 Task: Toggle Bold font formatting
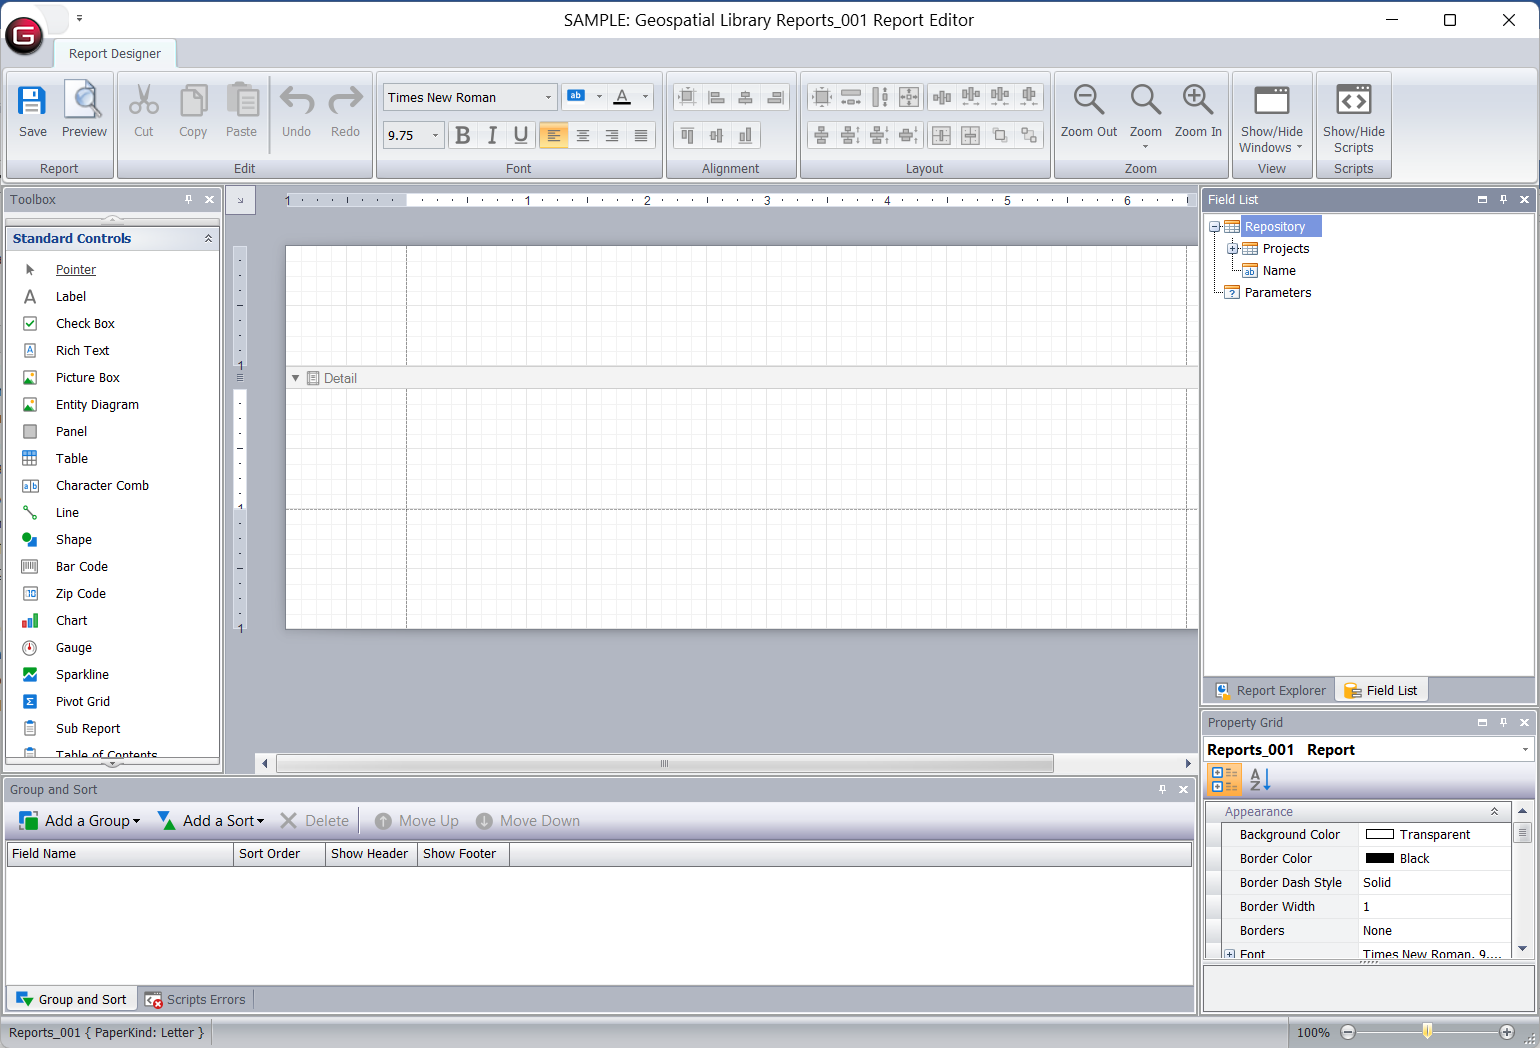pyautogui.click(x=462, y=136)
